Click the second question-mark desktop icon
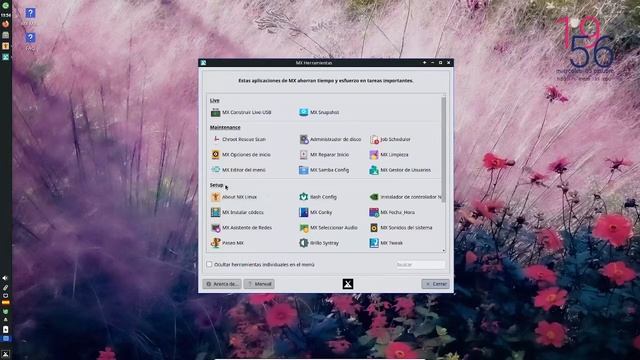This screenshot has height=360, width=640. tap(30, 38)
